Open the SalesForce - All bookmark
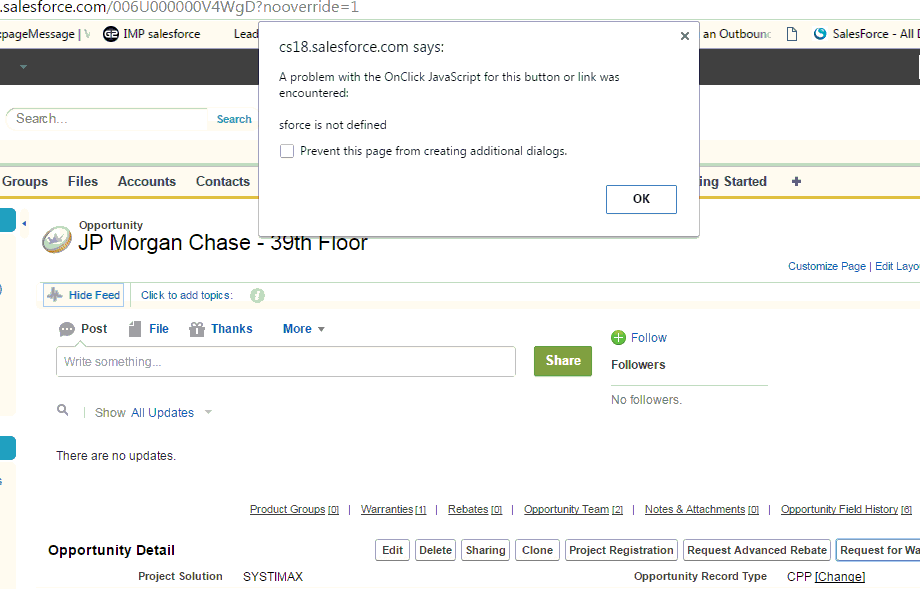 point(866,34)
